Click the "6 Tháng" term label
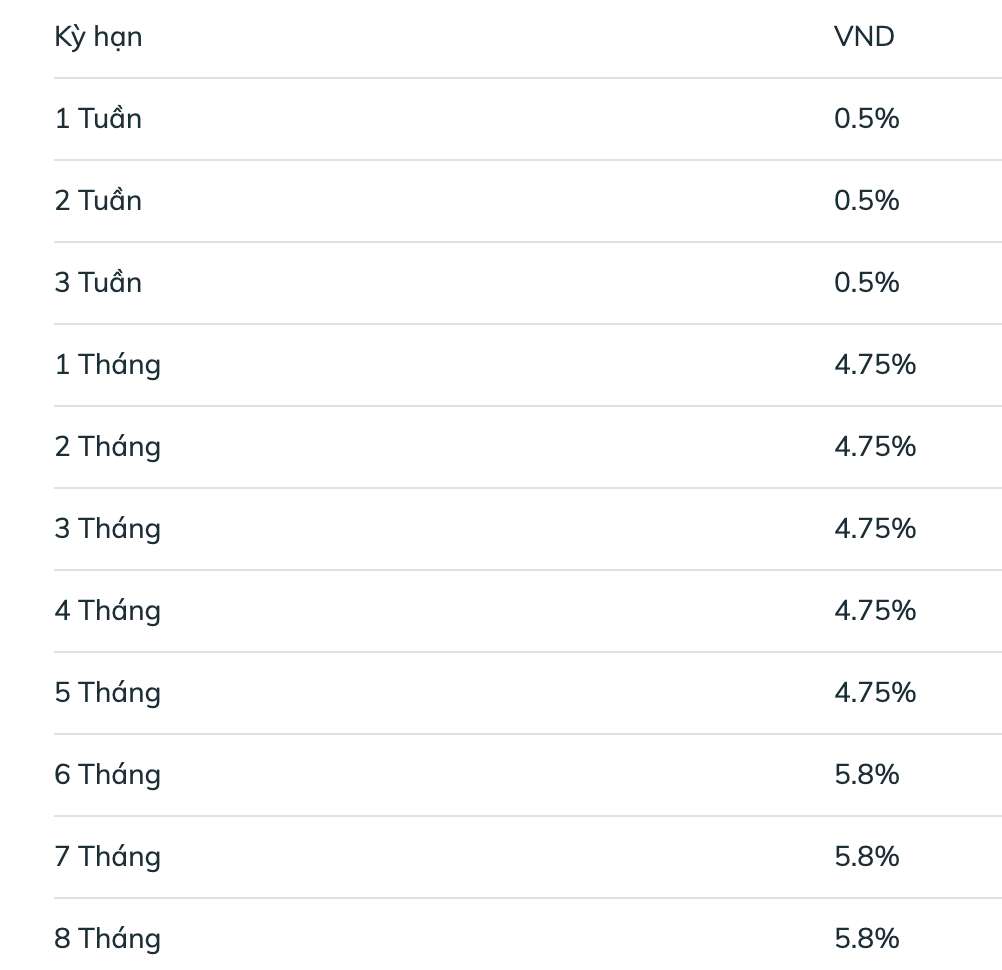The image size is (1002, 970). [x=107, y=775]
